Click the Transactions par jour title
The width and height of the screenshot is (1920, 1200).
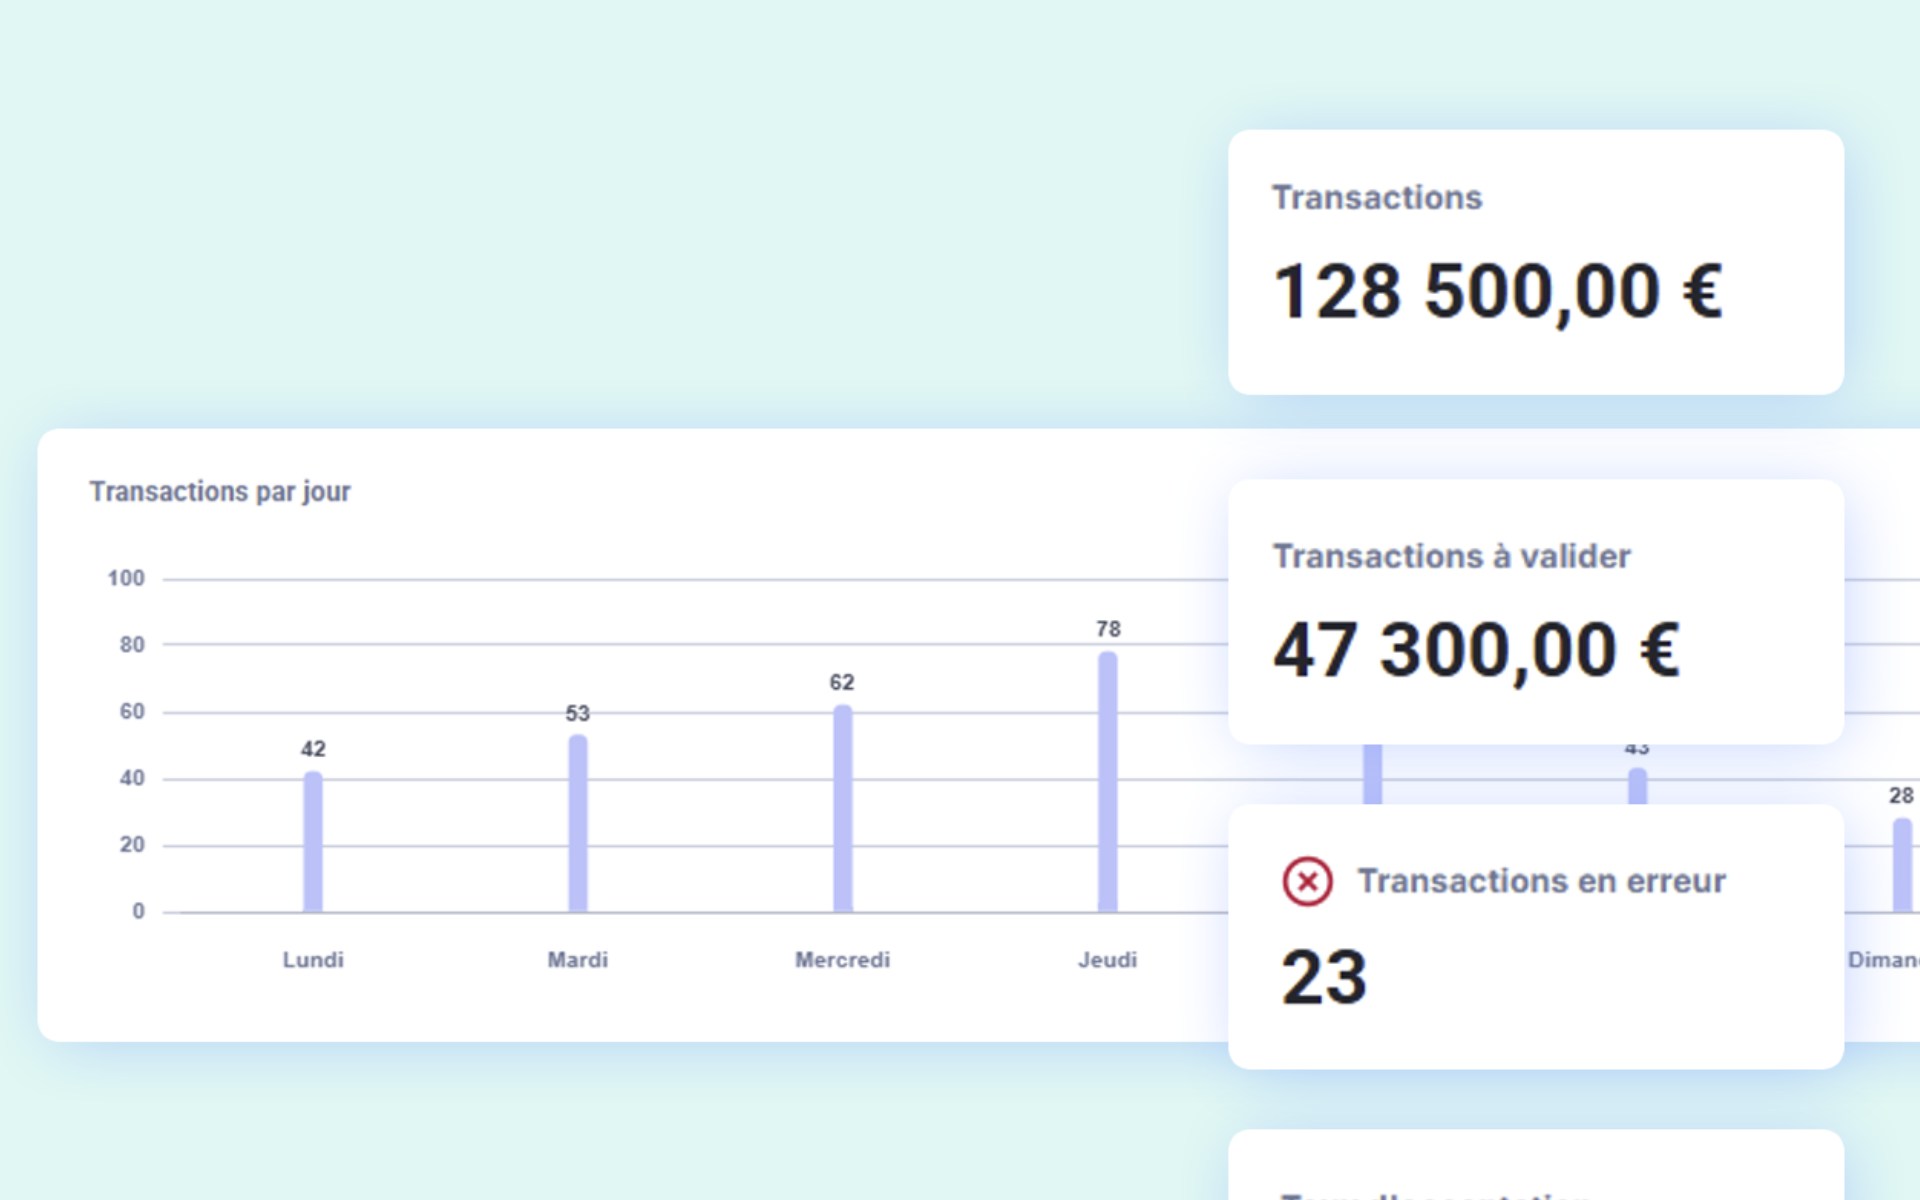pyautogui.click(x=220, y=492)
